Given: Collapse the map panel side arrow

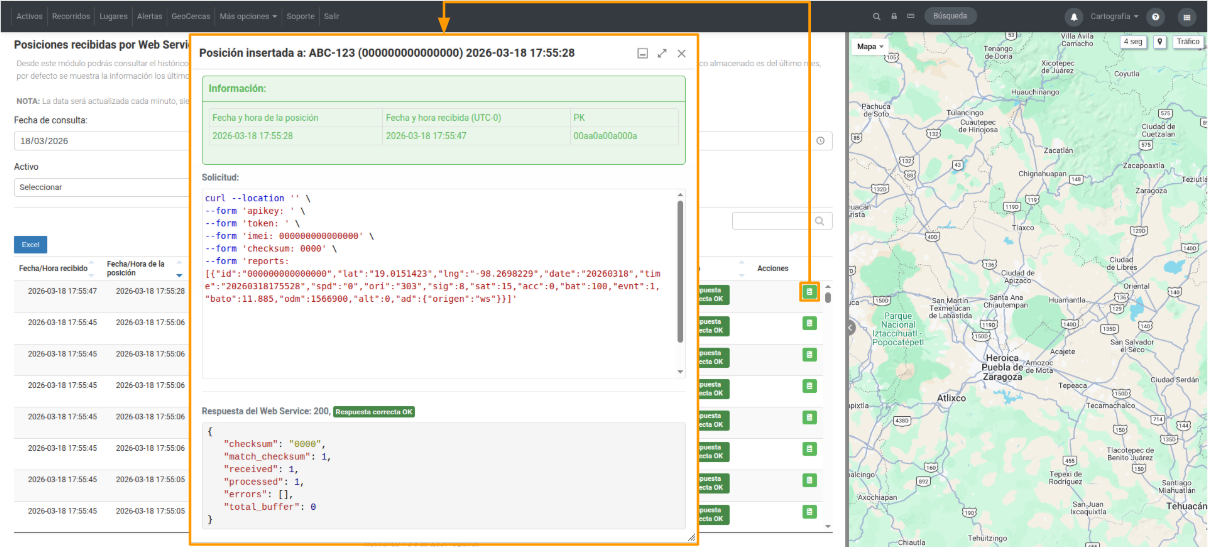Looking at the screenshot, I should [851, 327].
